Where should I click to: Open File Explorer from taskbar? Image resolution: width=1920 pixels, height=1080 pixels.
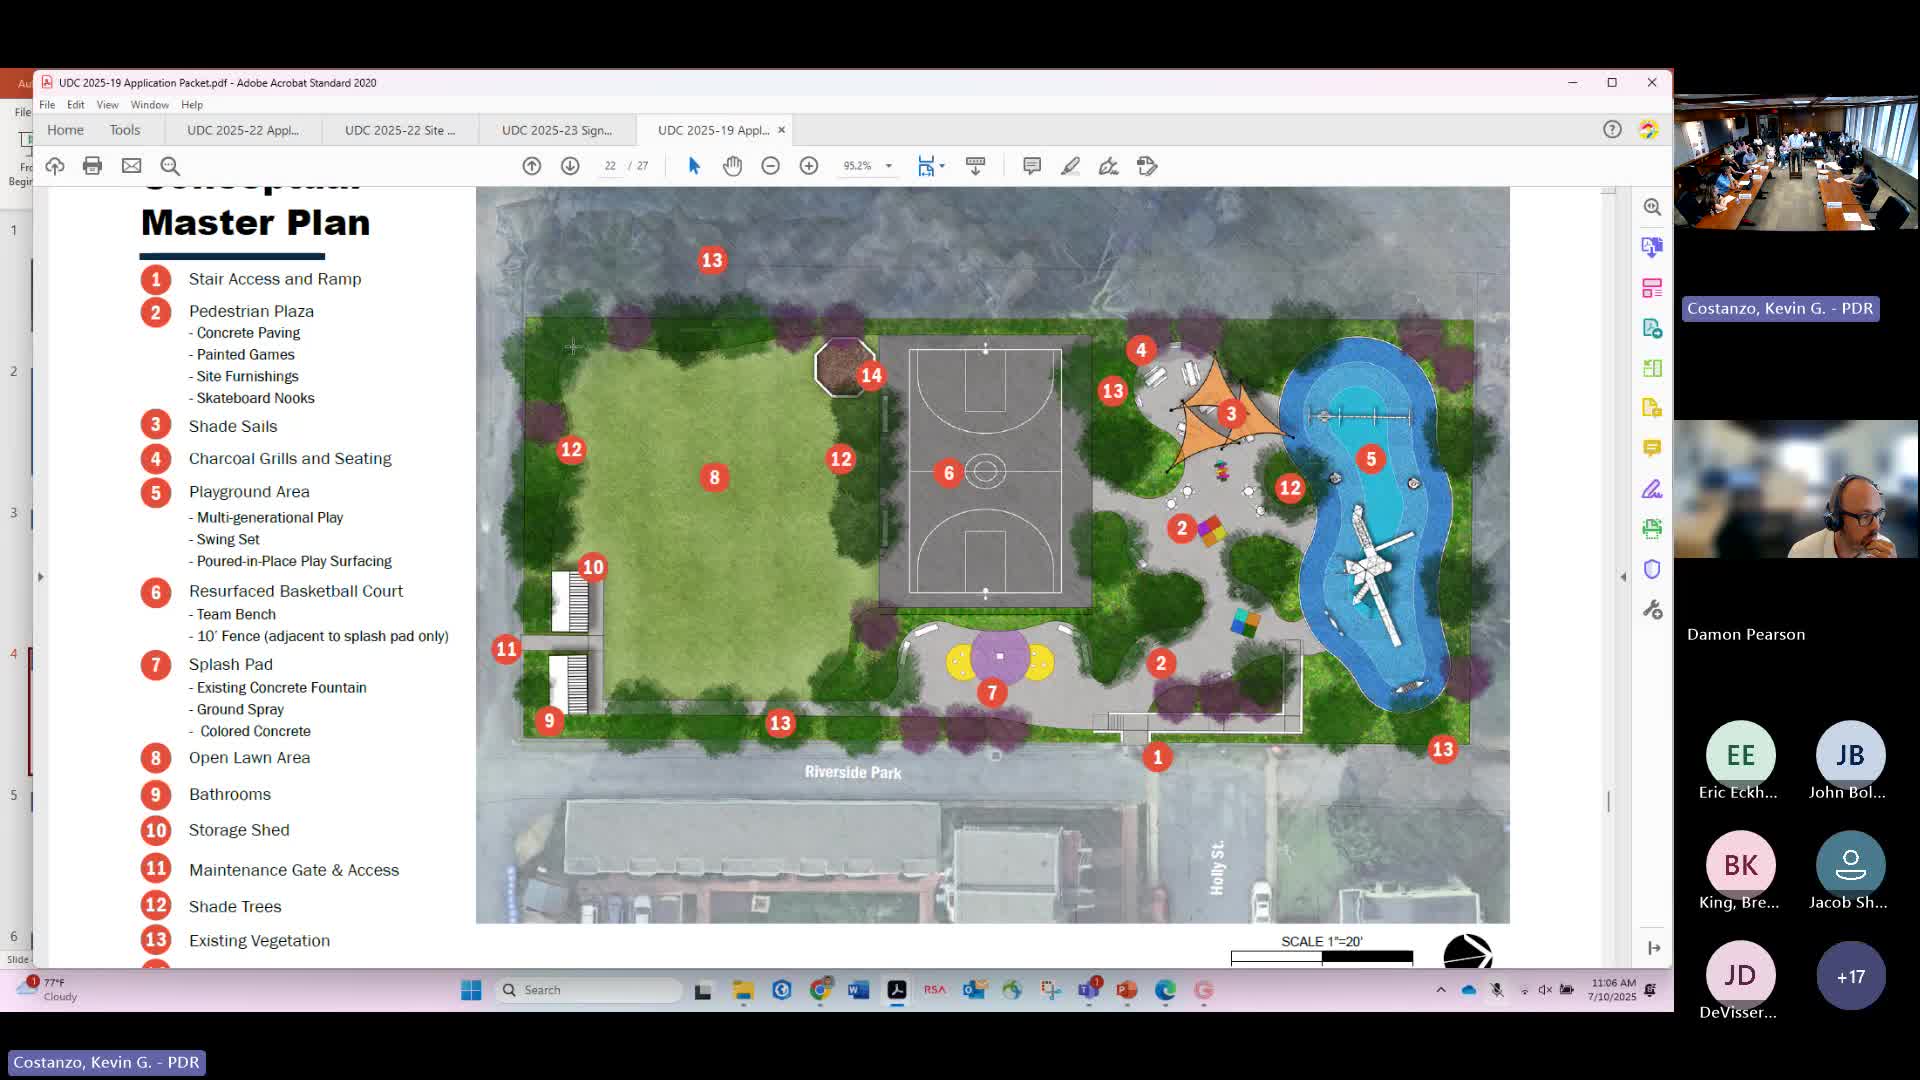(x=743, y=990)
